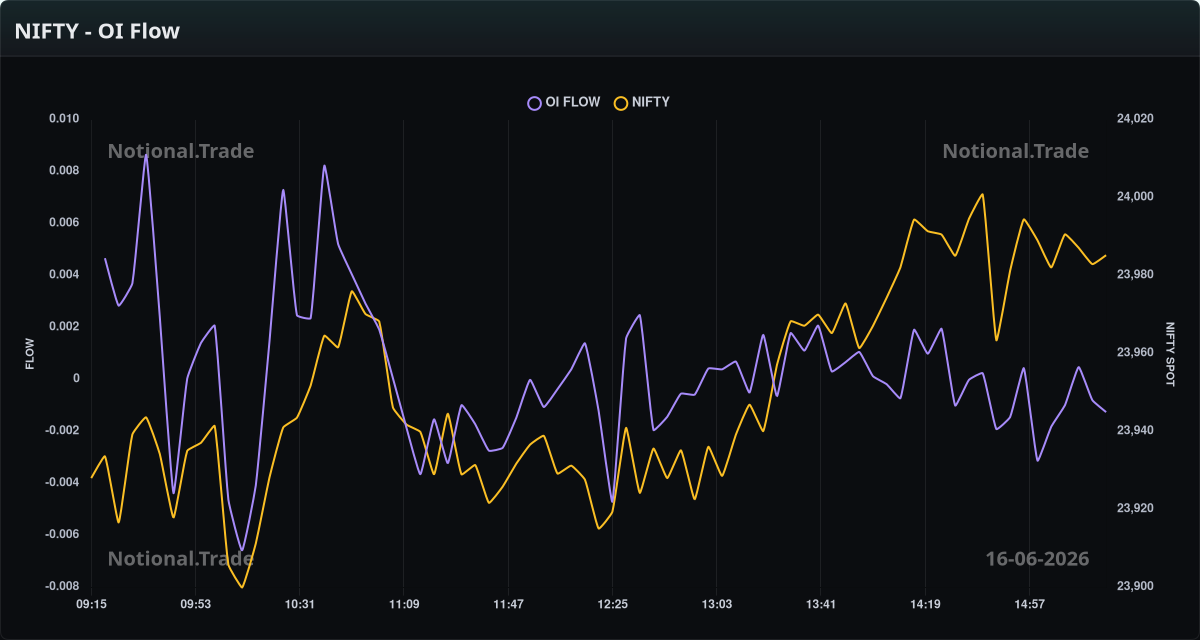
Task: Click the 23,980 spot axis value
Action: [x=1135, y=275]
